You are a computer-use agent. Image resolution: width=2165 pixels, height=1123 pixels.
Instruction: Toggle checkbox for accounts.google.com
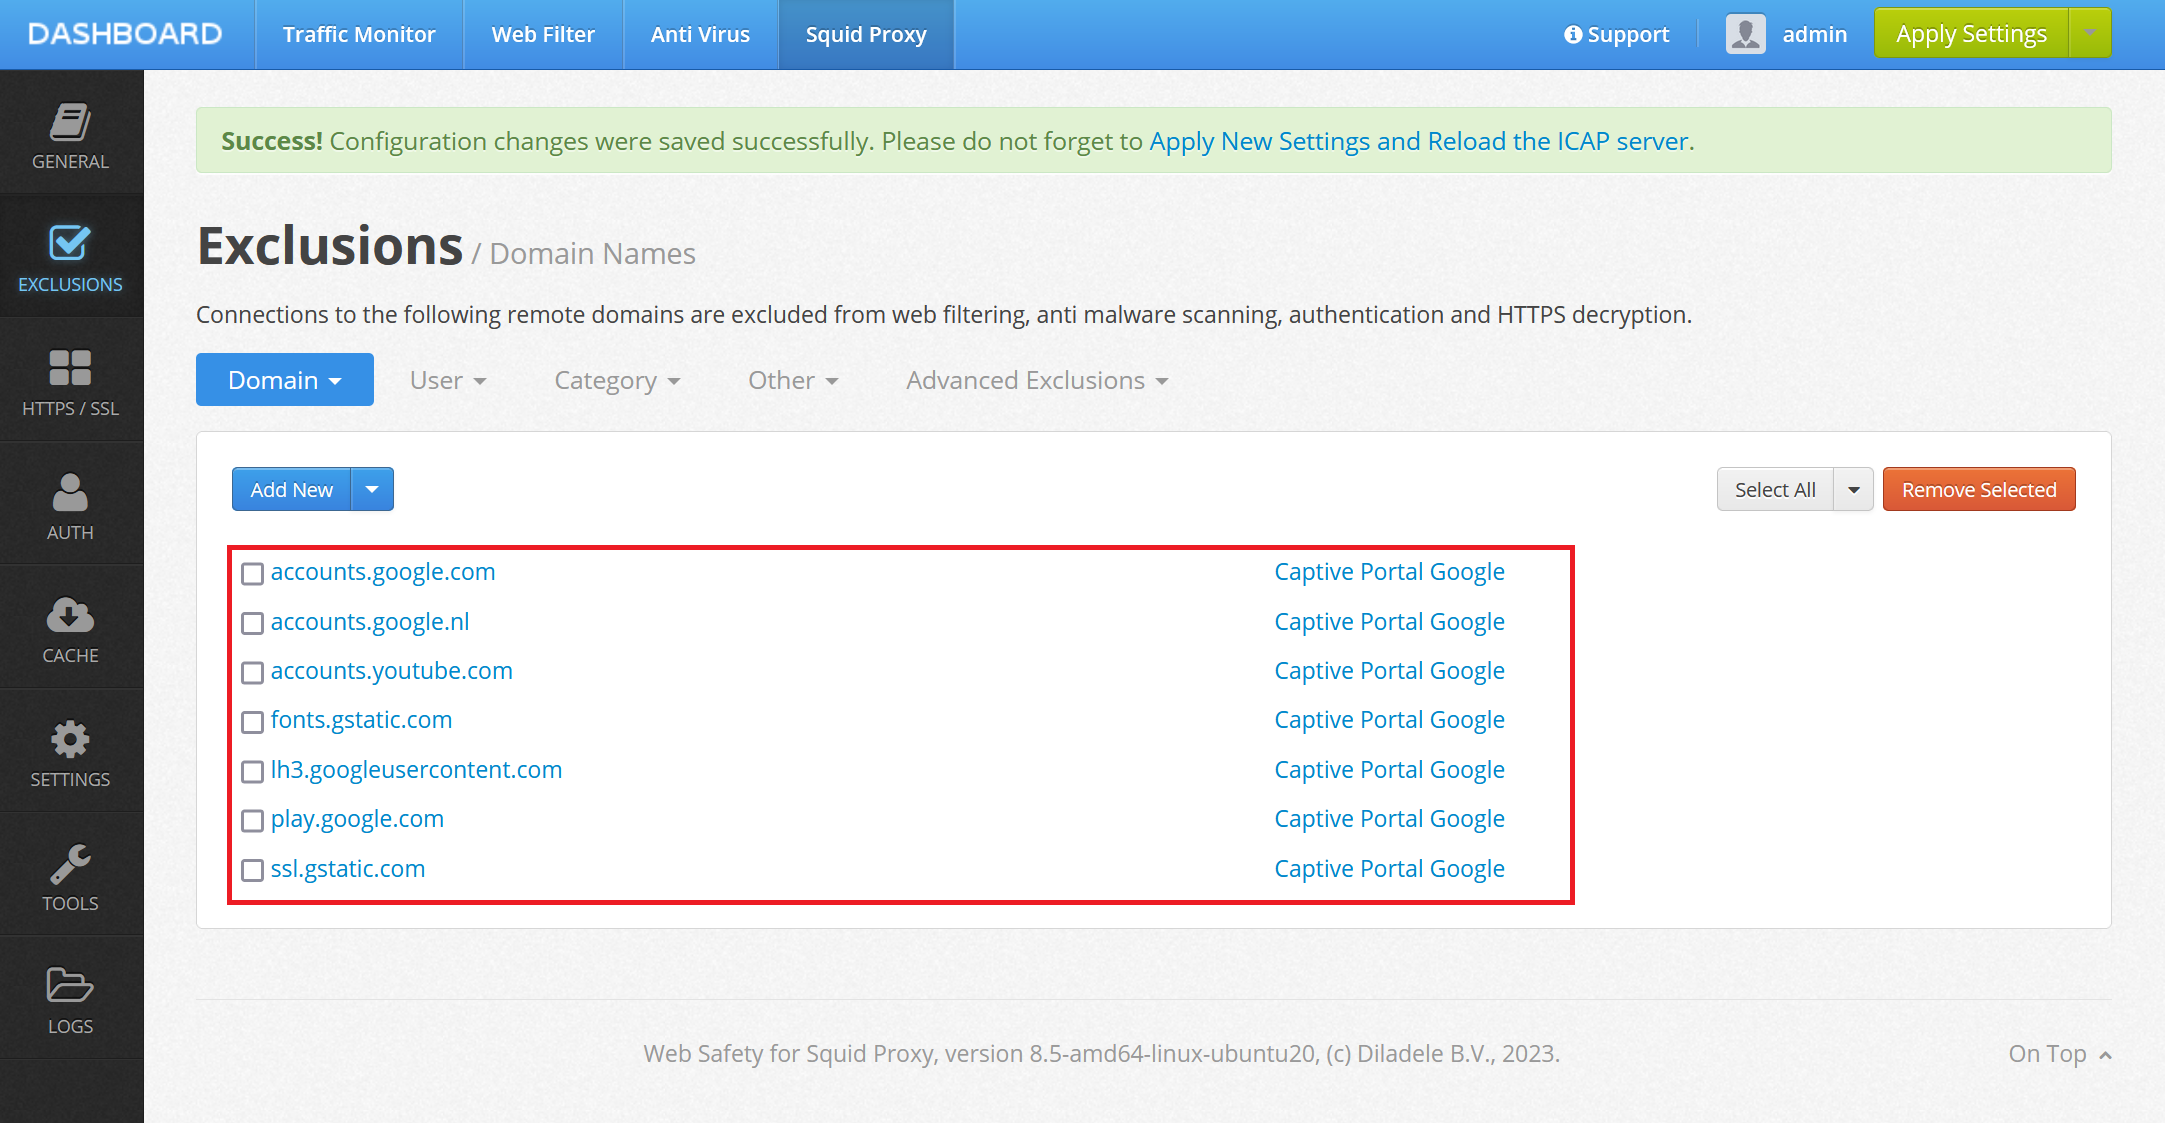click(253, 572)
